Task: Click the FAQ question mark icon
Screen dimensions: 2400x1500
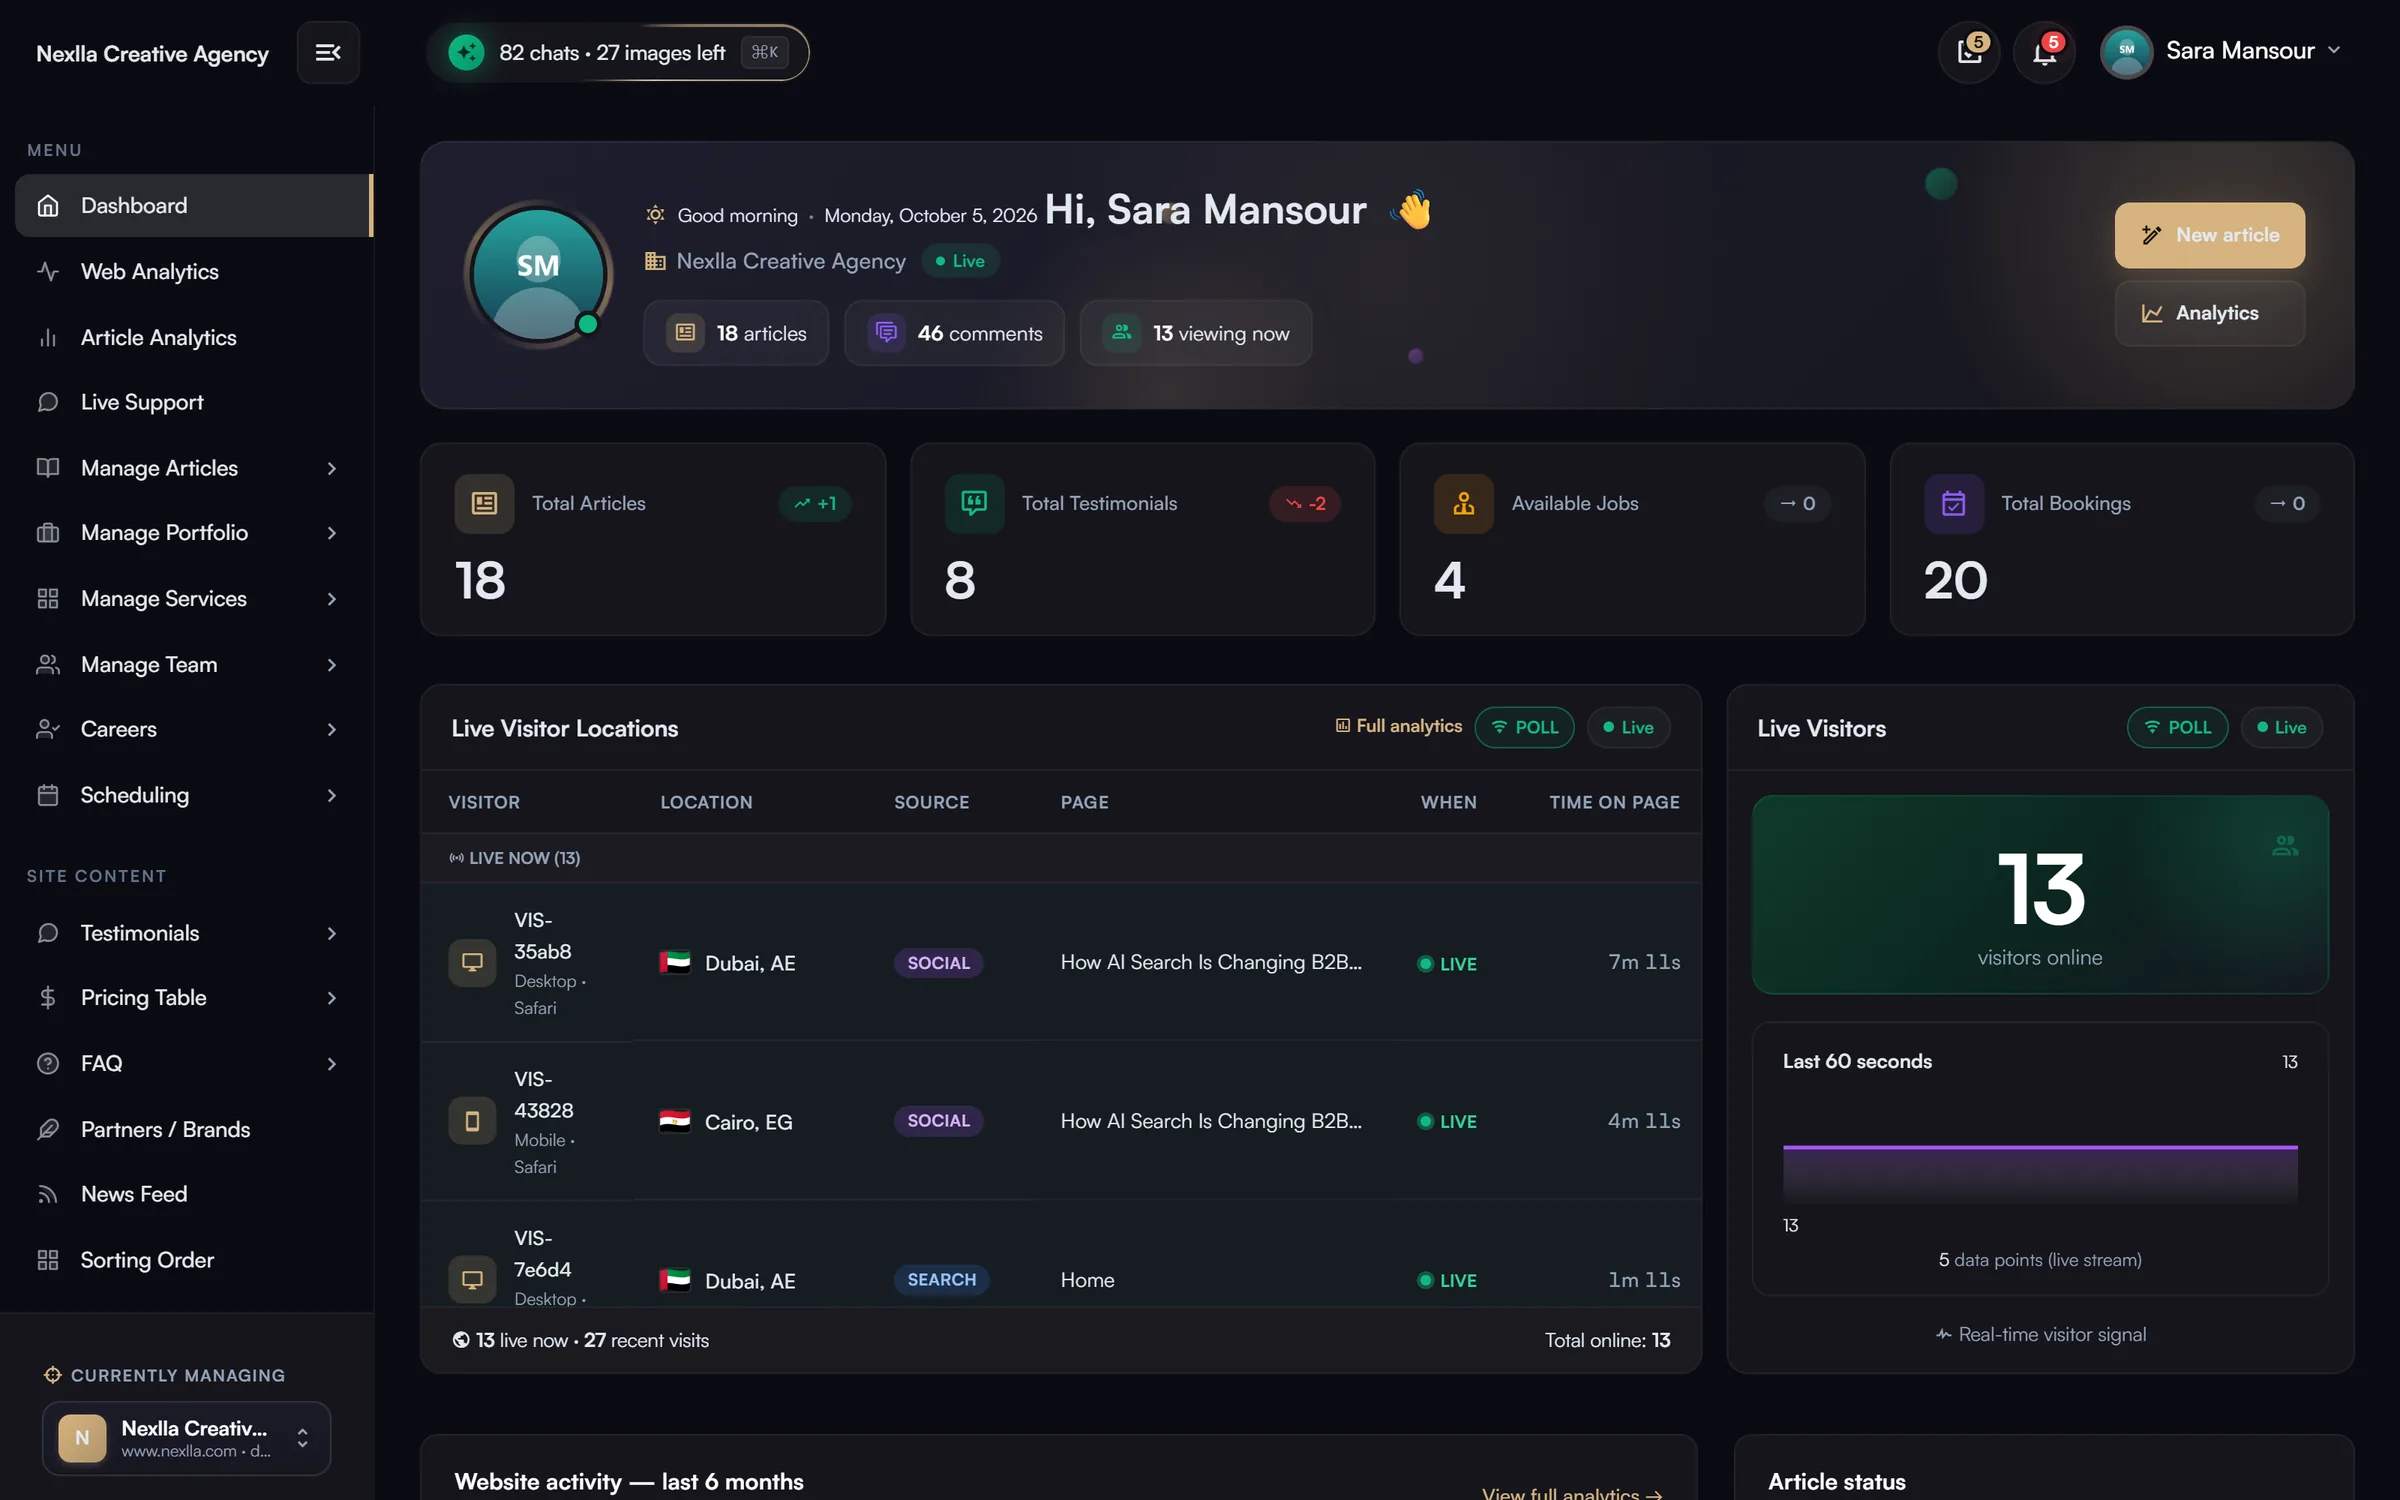Action: click(48, 1063)
